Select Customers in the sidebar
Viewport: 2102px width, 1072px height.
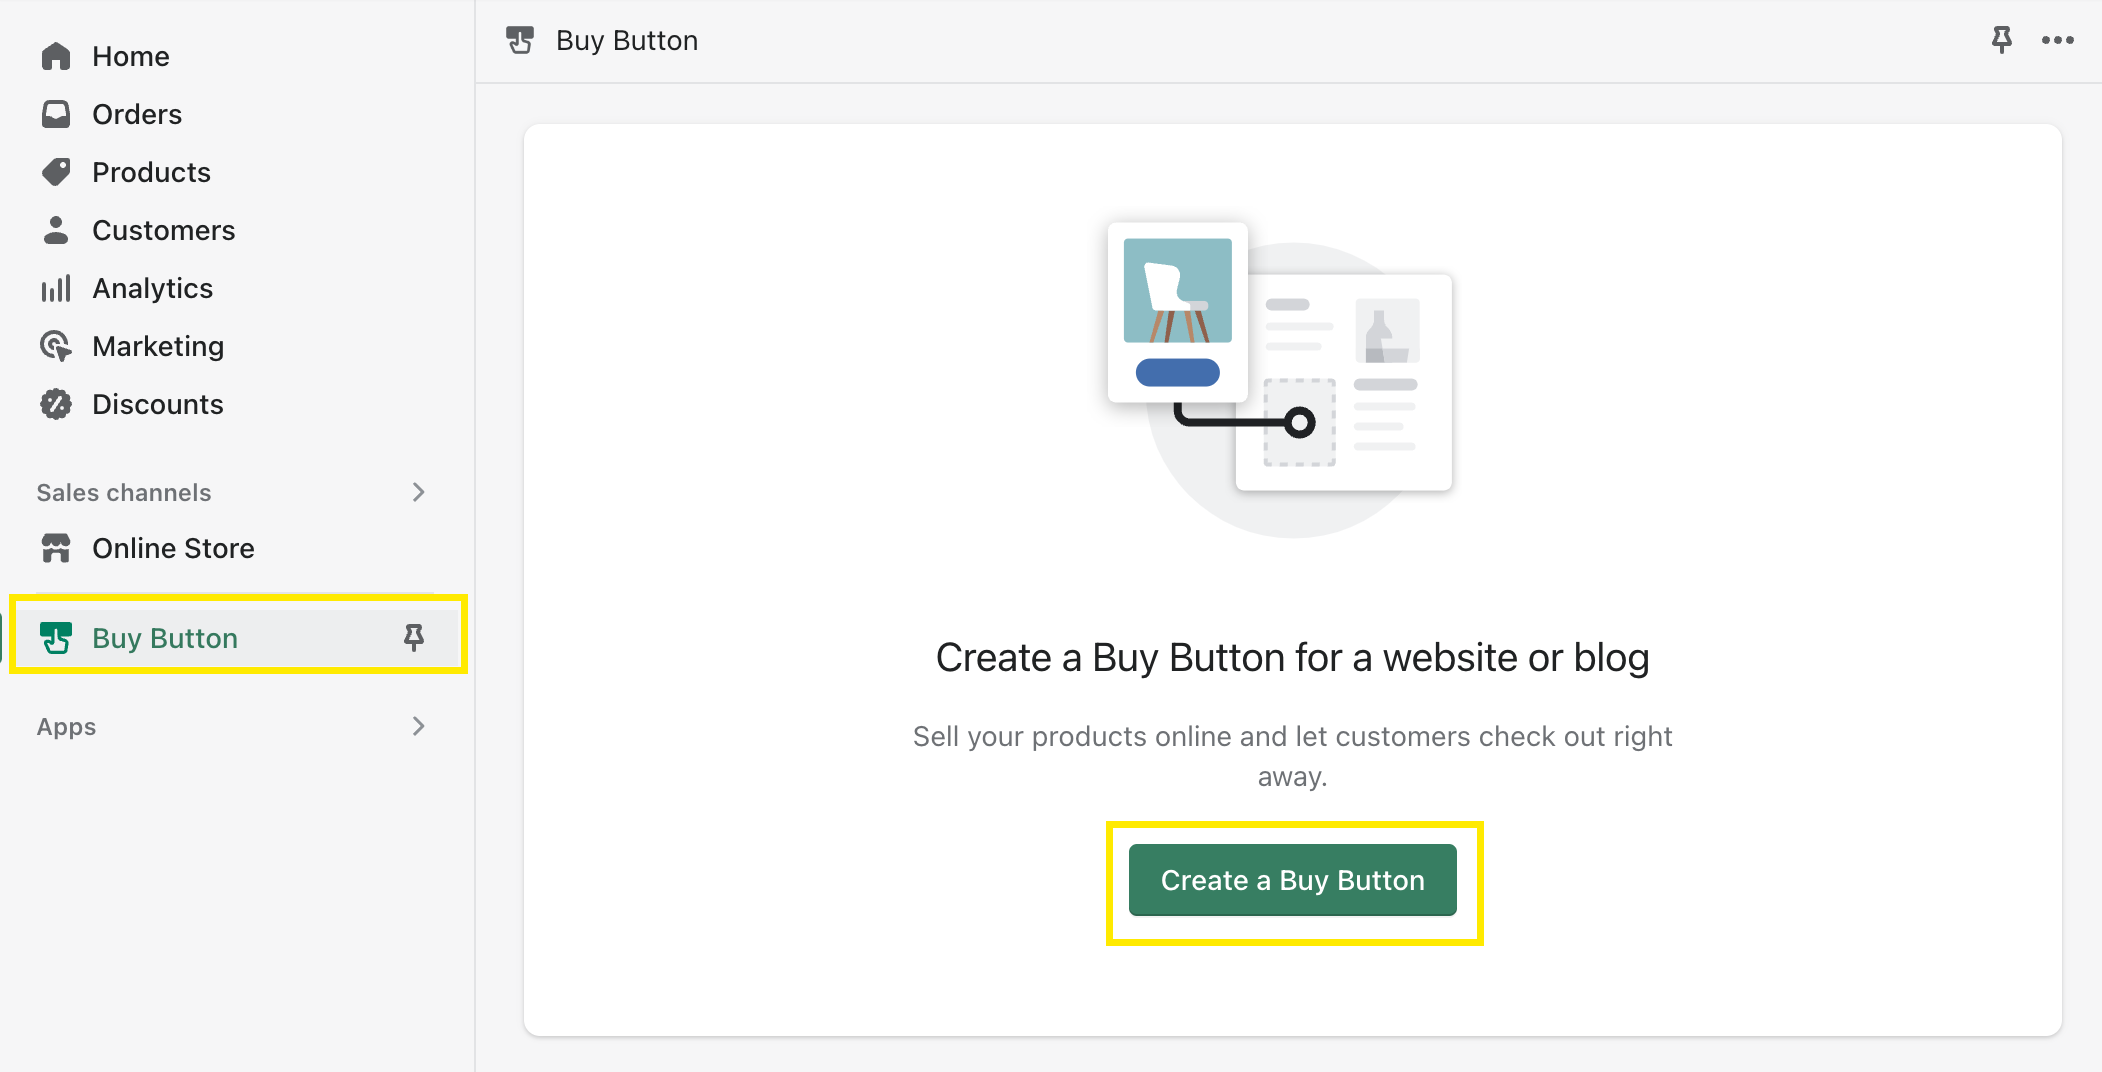pos(164,230)
